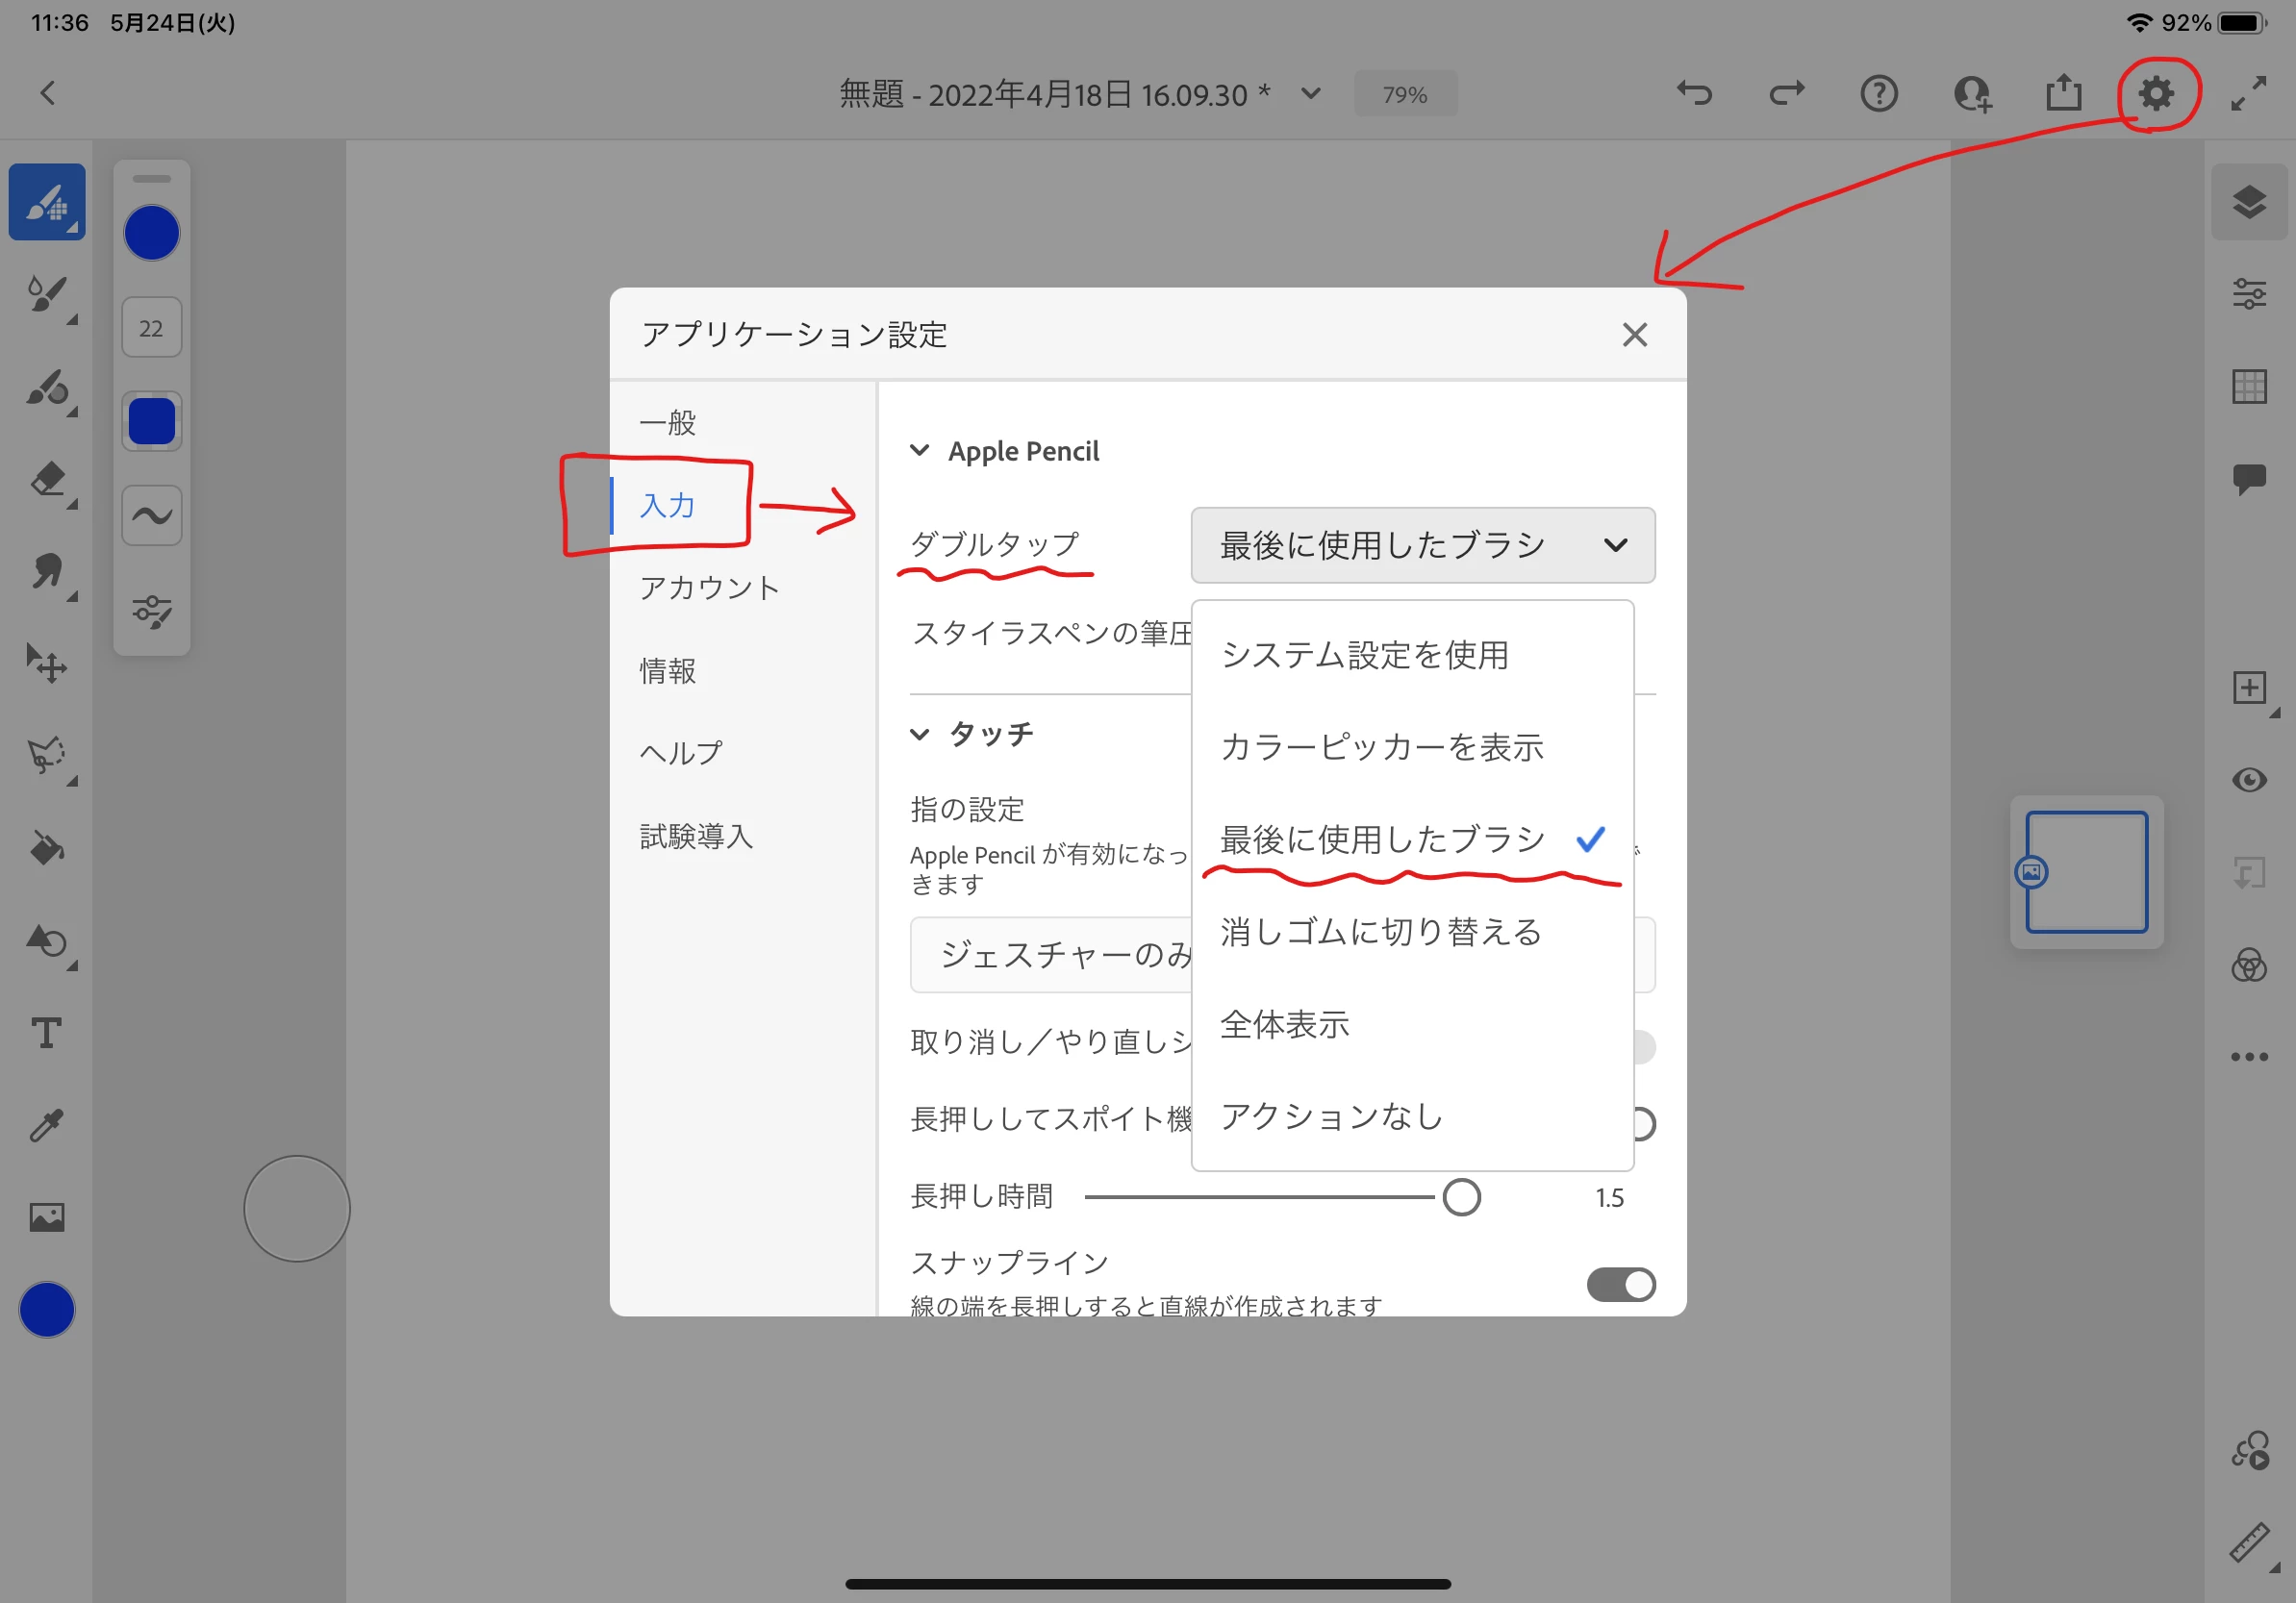2296x1603 pixels.
Task: Select the Type text tool
Action: tap(46, 1032)
